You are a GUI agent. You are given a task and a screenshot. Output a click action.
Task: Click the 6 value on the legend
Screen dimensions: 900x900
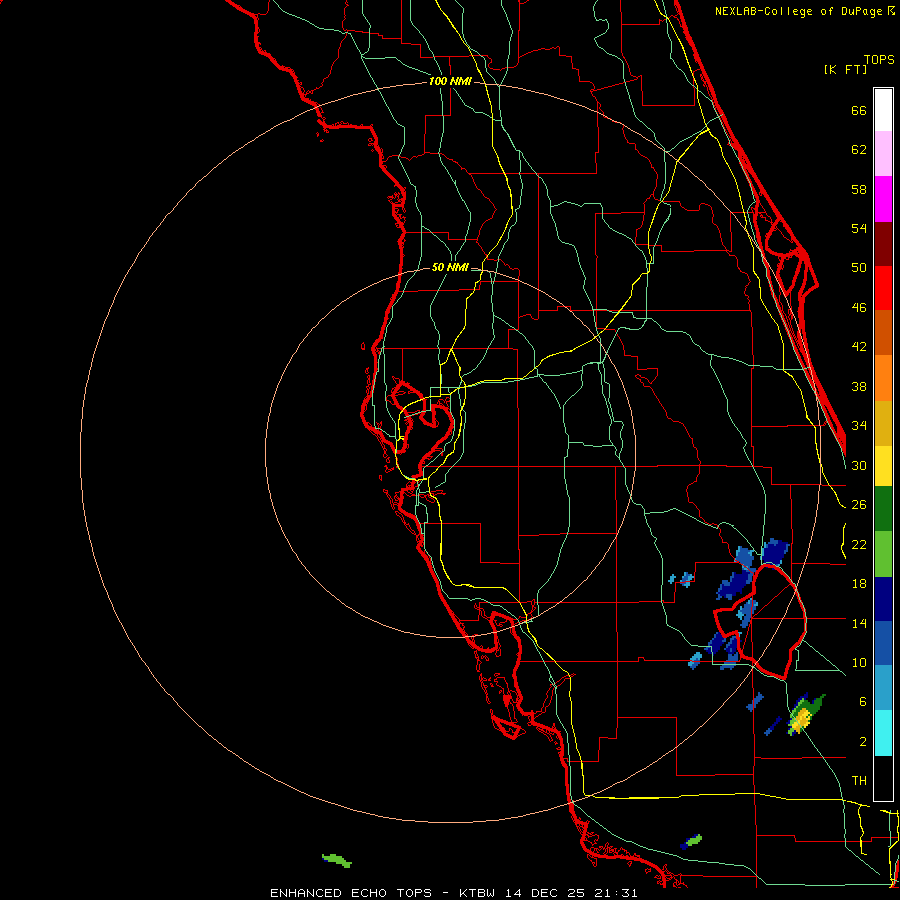(x=862, y=701)
